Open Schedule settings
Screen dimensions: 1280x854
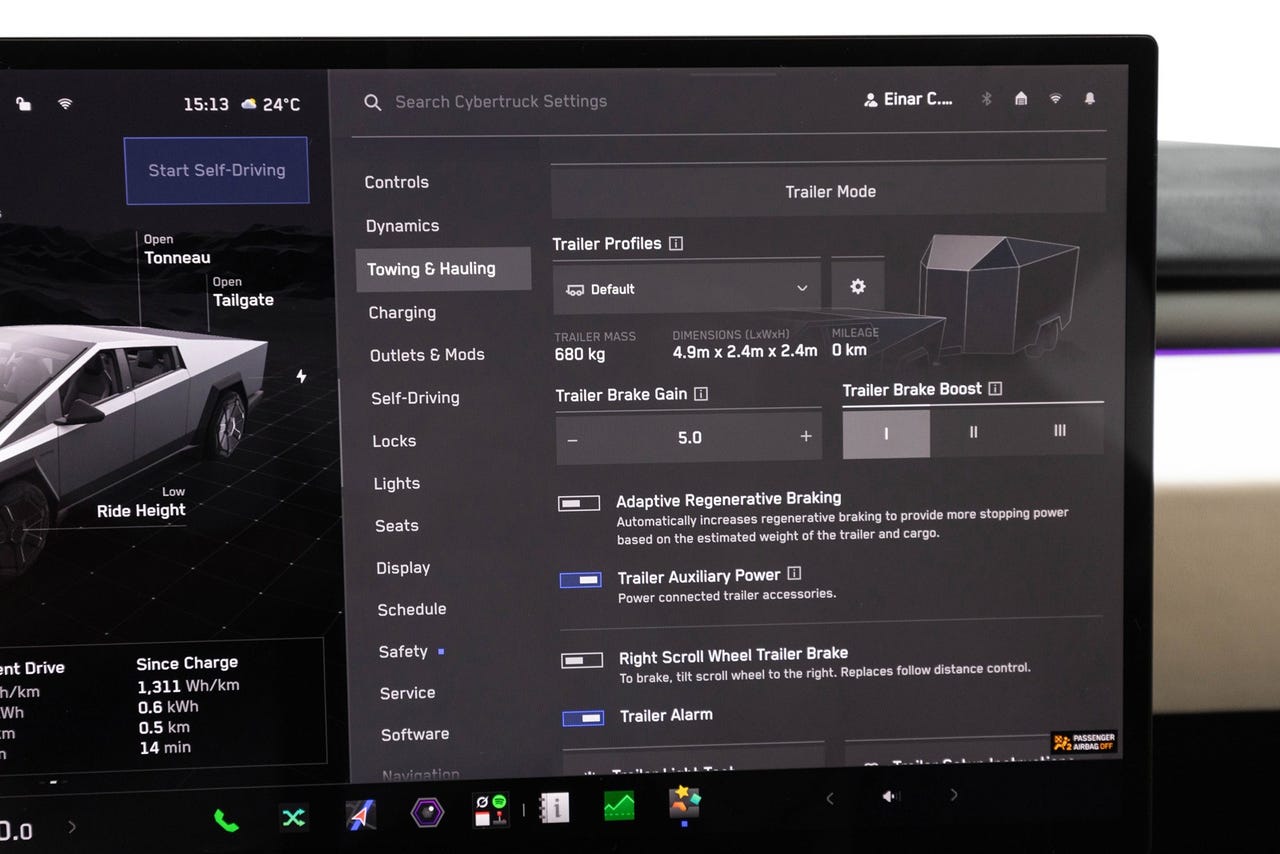412,609
